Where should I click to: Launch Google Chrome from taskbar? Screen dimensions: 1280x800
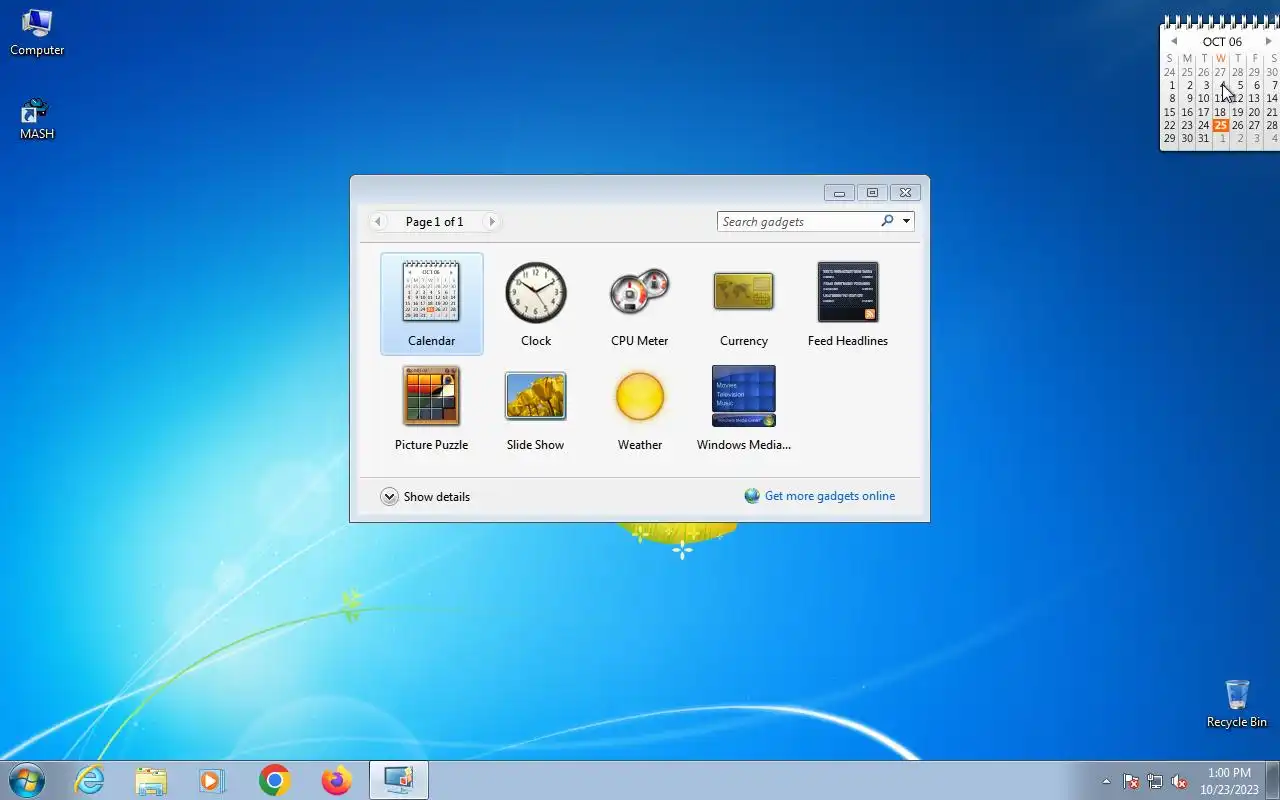click(x=274, y=780)
